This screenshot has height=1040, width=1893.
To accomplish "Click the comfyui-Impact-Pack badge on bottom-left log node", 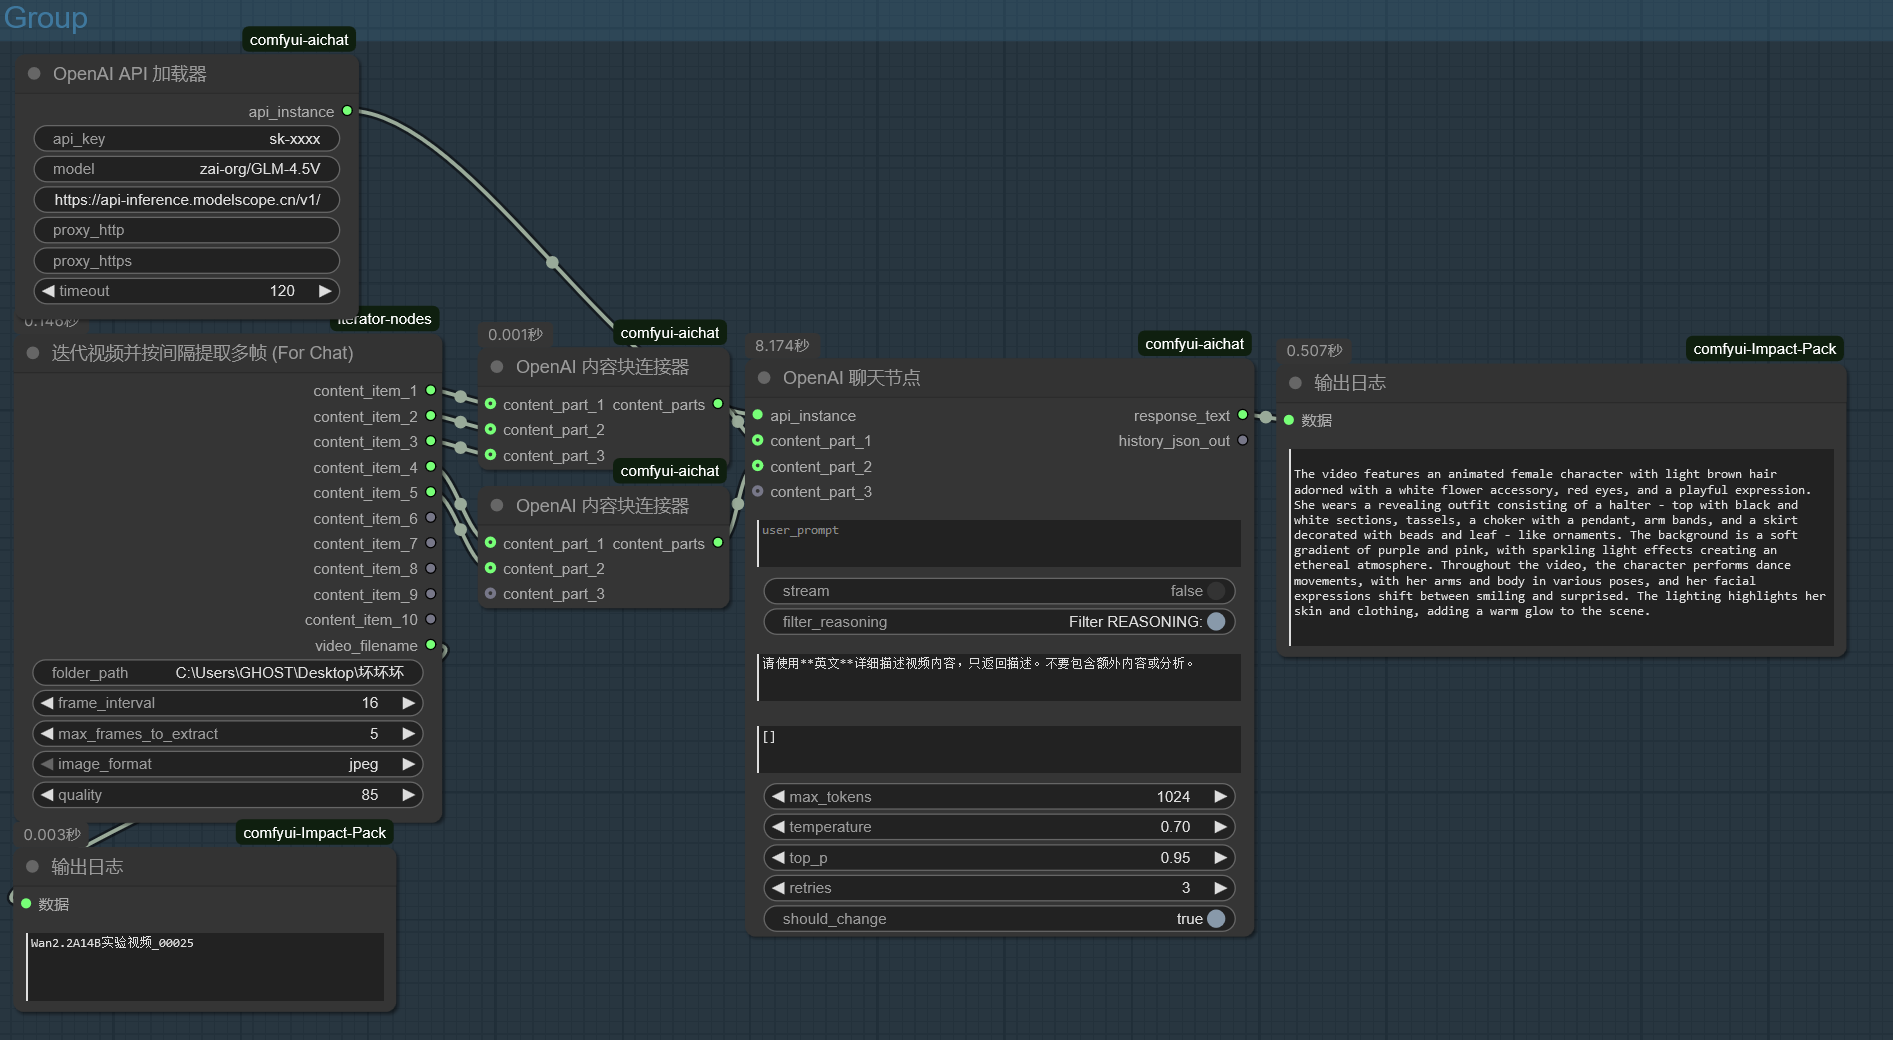I will 314,833.
